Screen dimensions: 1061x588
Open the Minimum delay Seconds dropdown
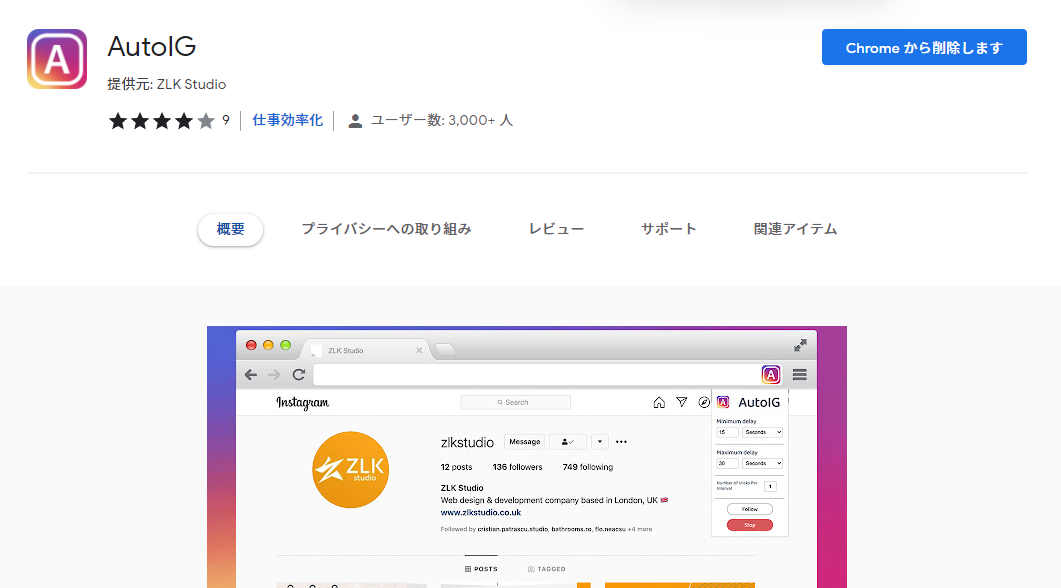tap(763, 432)
